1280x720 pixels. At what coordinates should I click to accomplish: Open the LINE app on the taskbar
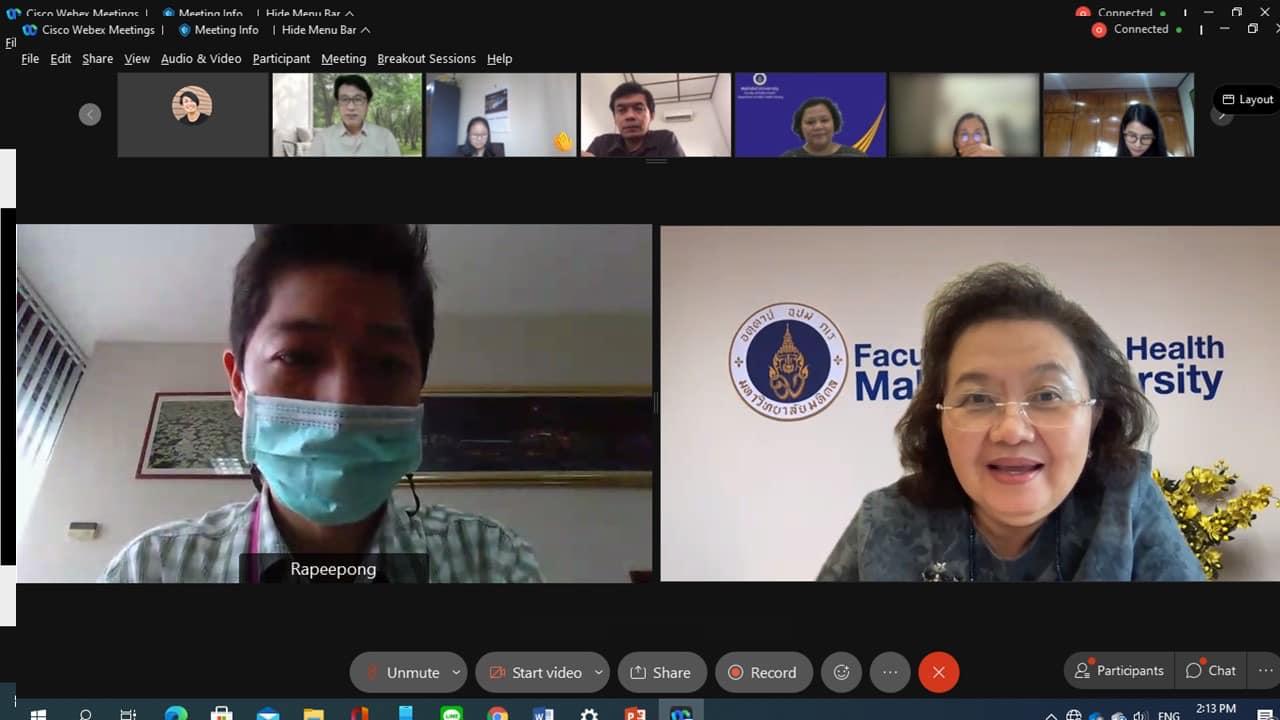click(x=451, y=713)
